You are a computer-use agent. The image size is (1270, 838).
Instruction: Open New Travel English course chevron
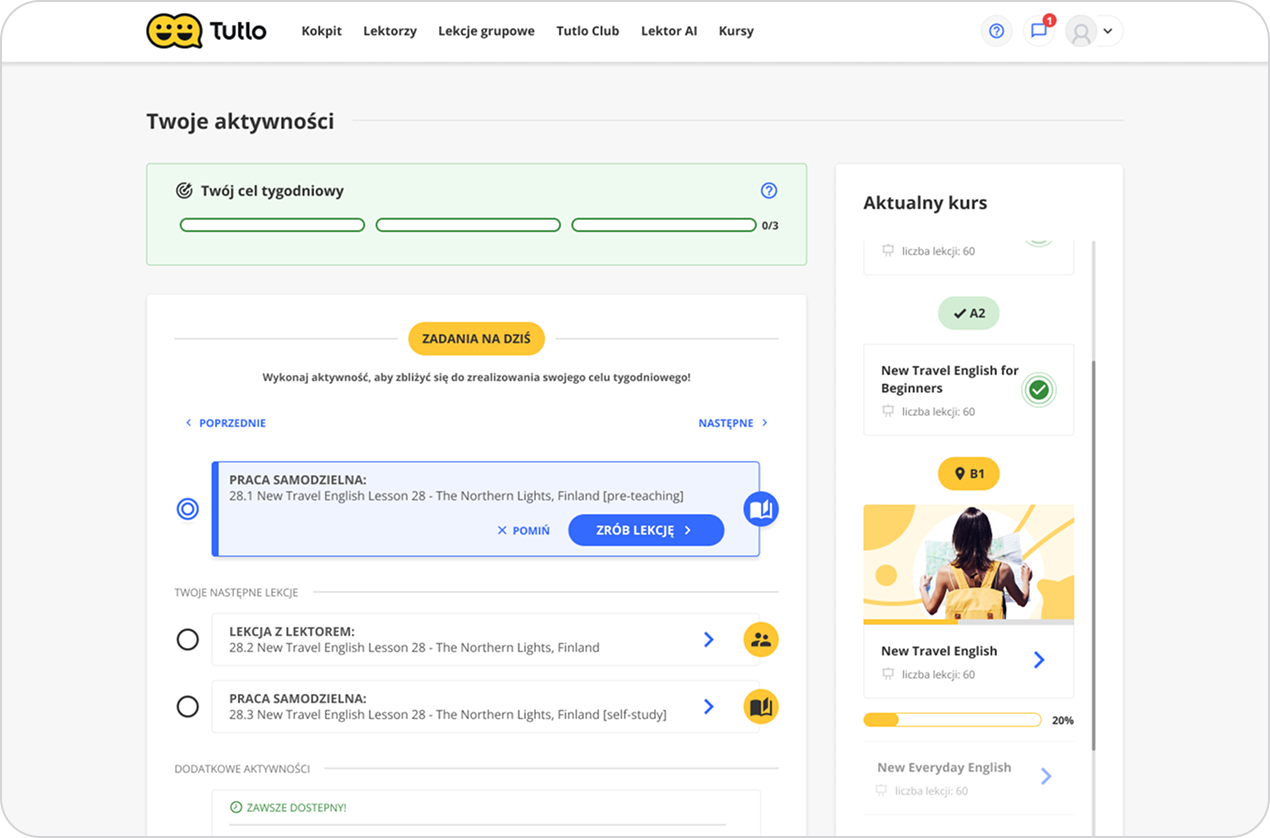click(x=1039, y=660)
